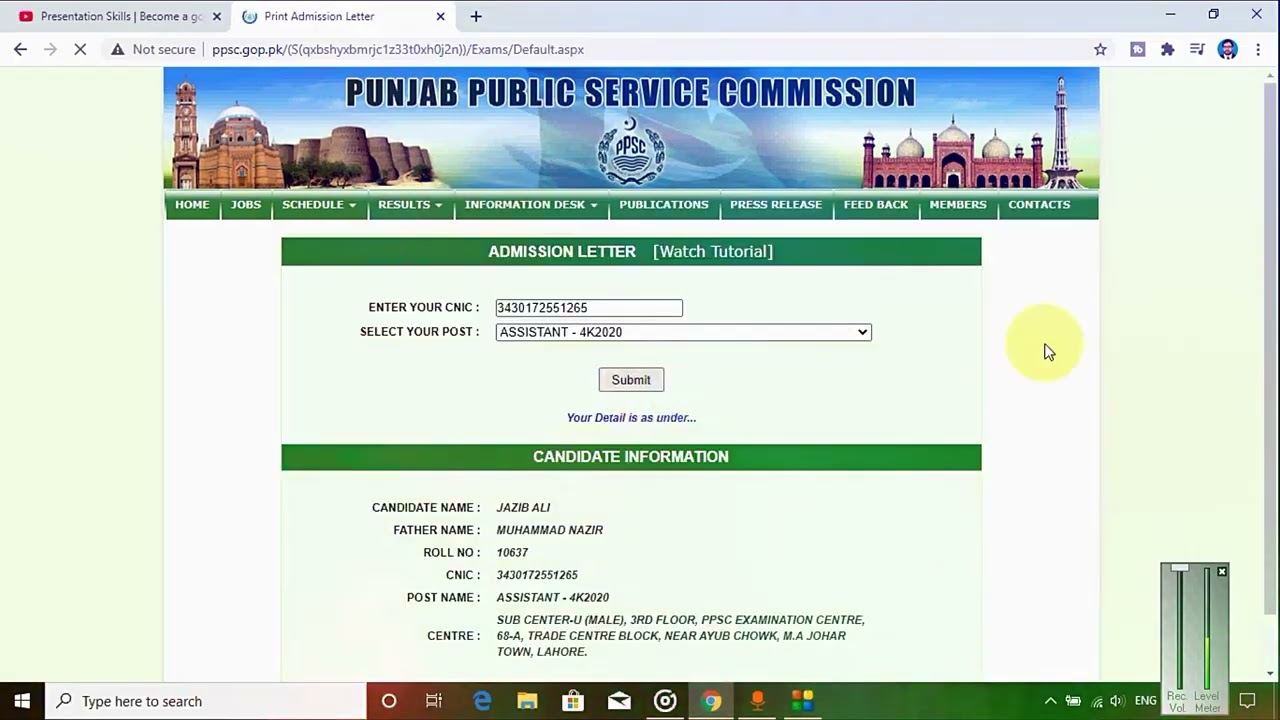Open the HOME menu item
Screen dimensions: 1280x720
tap(192, 204)
